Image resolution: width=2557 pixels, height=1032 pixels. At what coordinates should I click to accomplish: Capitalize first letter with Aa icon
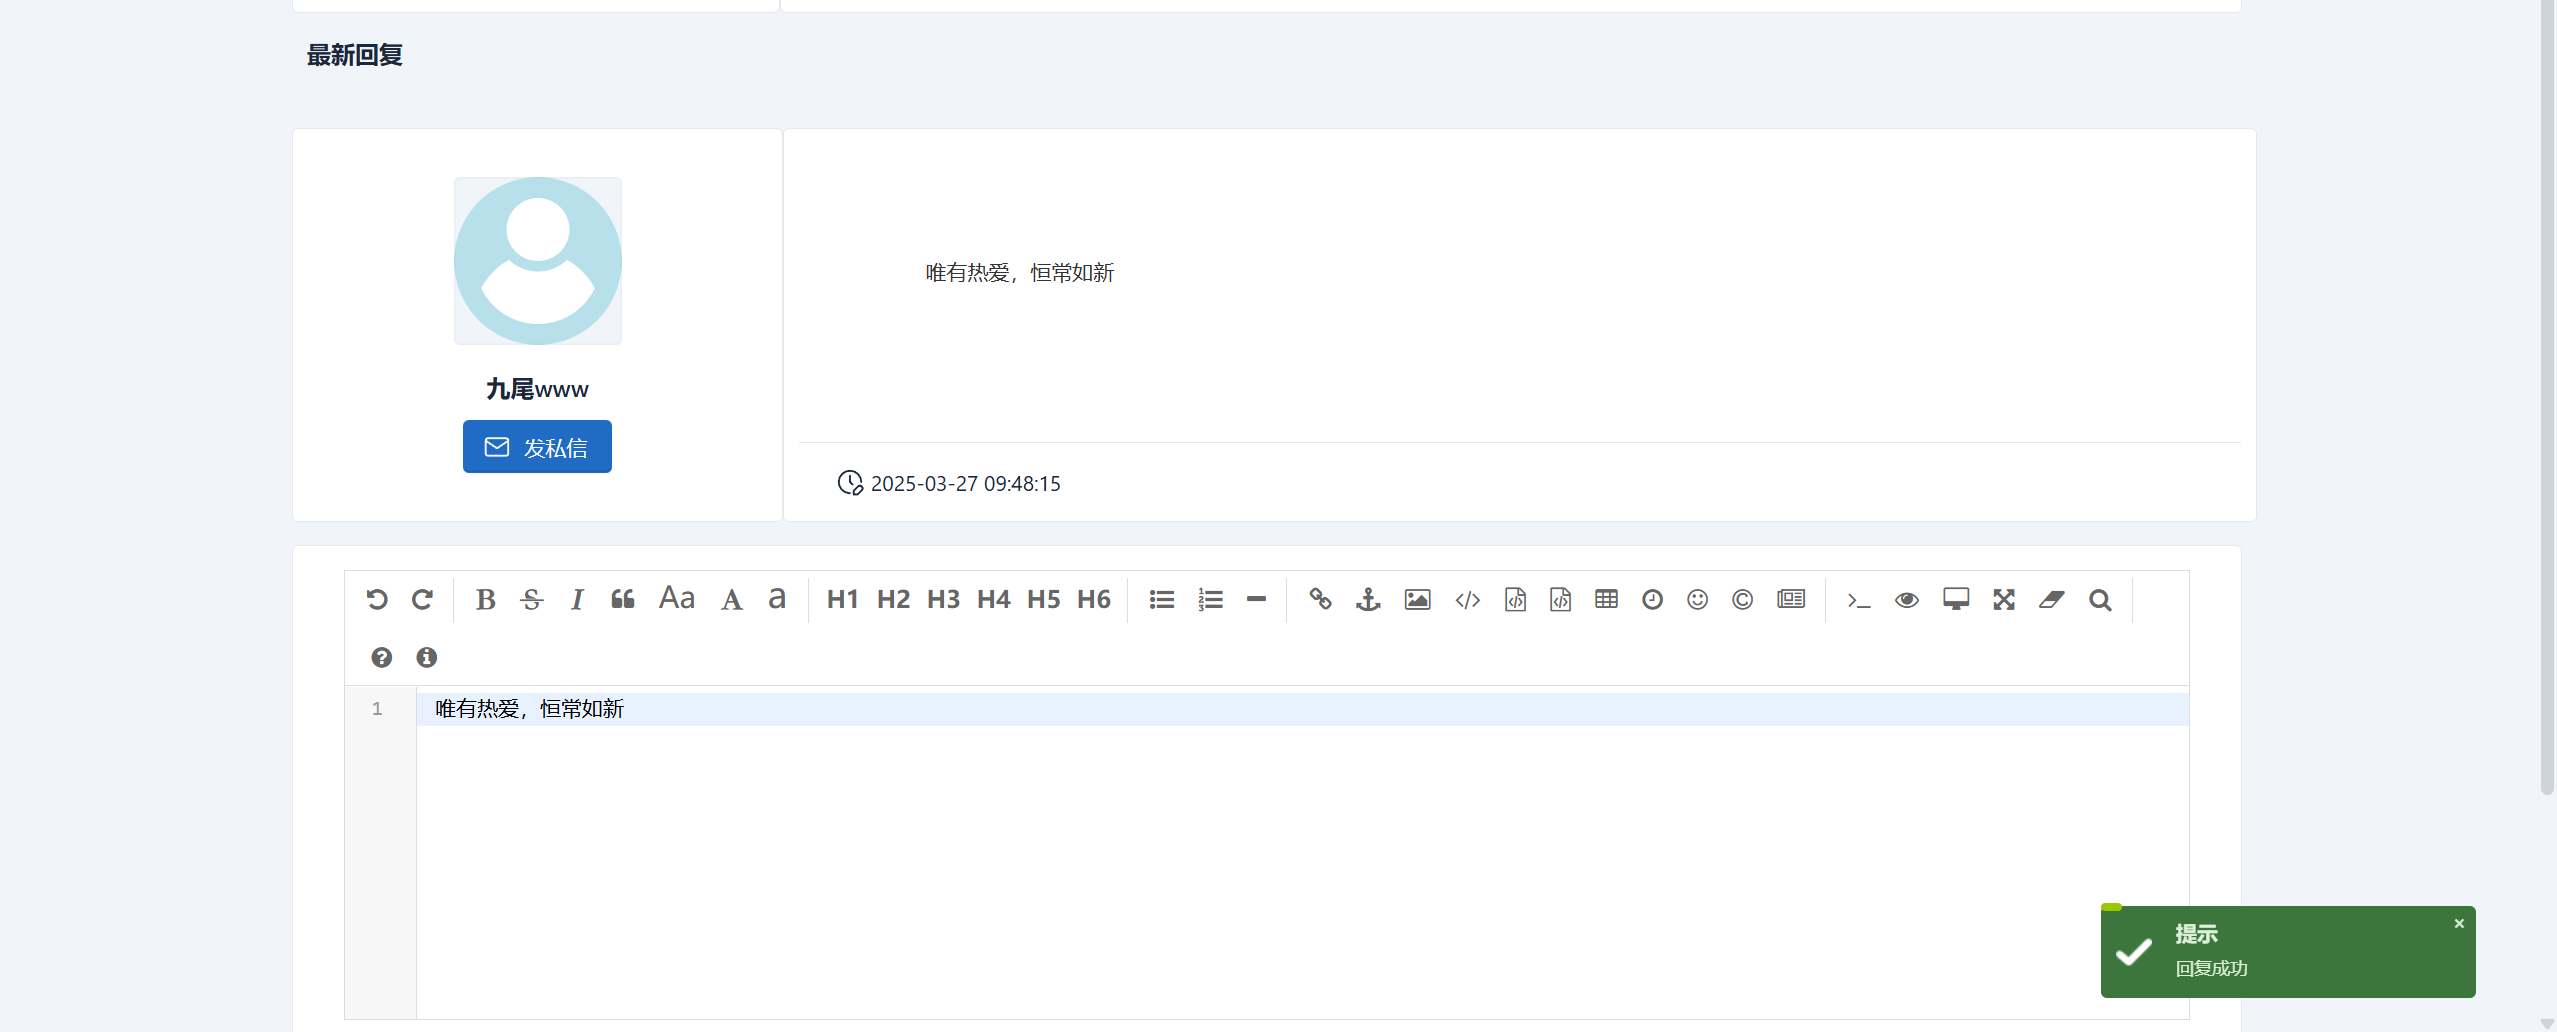click(x=677, y=598)
